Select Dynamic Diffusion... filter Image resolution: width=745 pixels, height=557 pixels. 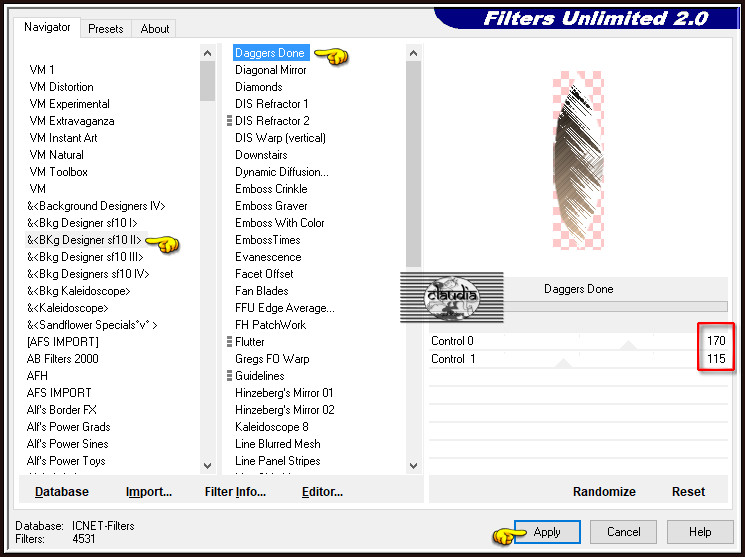tap(282, 172)
